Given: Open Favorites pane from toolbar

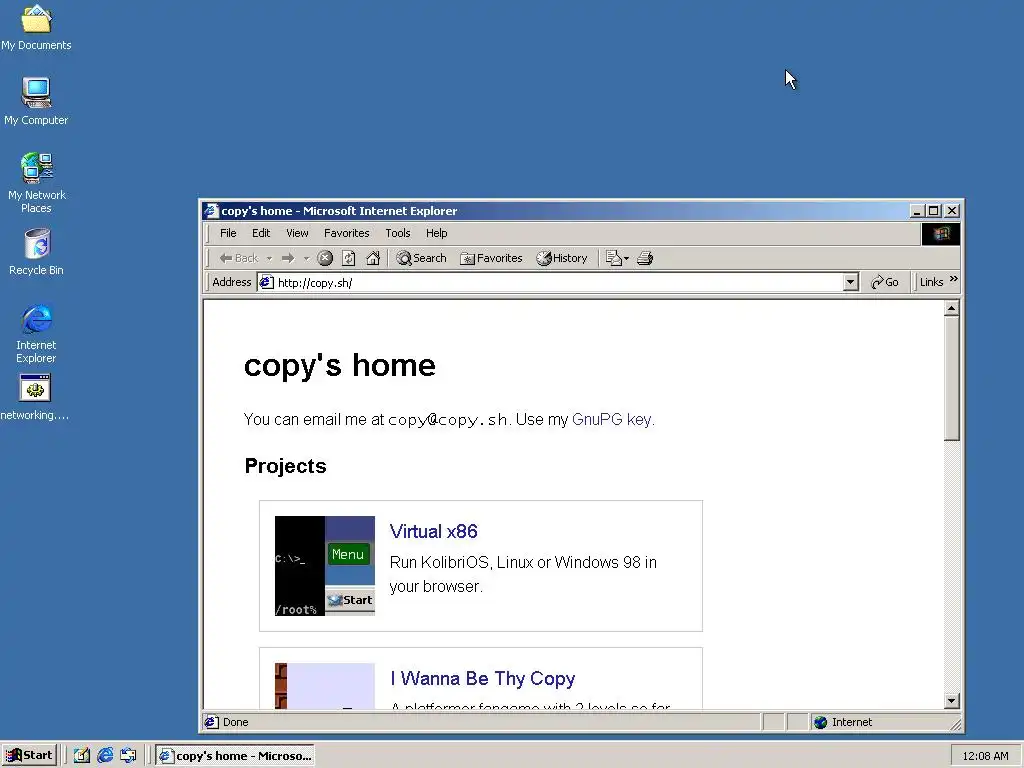Looking at the screenshot, I should [491, 258].
